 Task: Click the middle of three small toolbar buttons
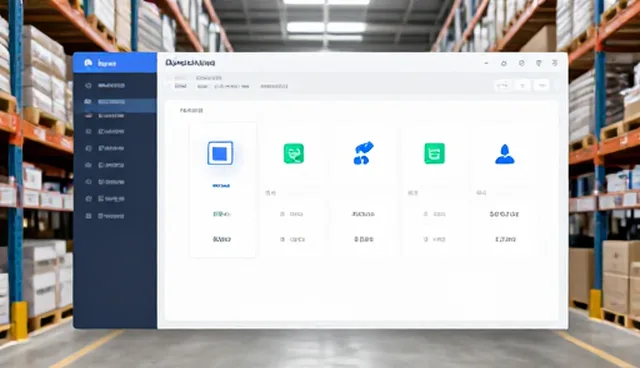pyautogui.click(x=523, y=85)
